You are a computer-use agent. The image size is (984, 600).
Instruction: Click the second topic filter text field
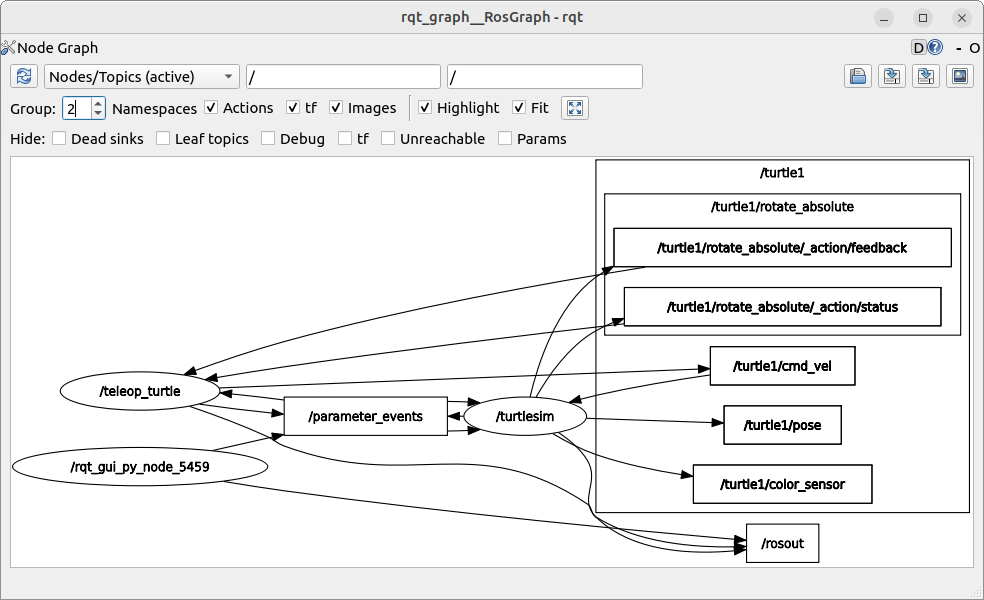click(x=544, y=77)
